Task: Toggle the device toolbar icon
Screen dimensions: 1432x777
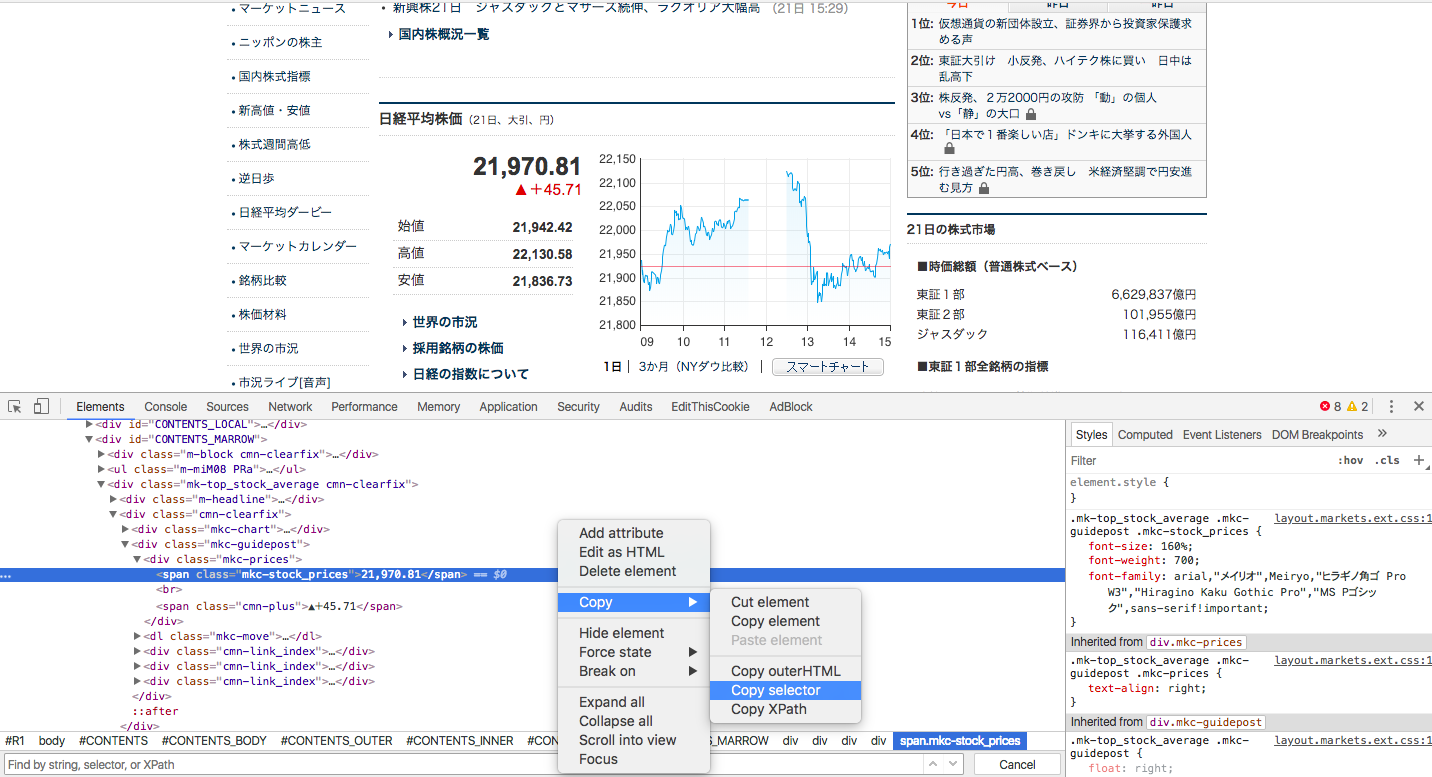Action: pyautogui.click(x=40, y=405)
